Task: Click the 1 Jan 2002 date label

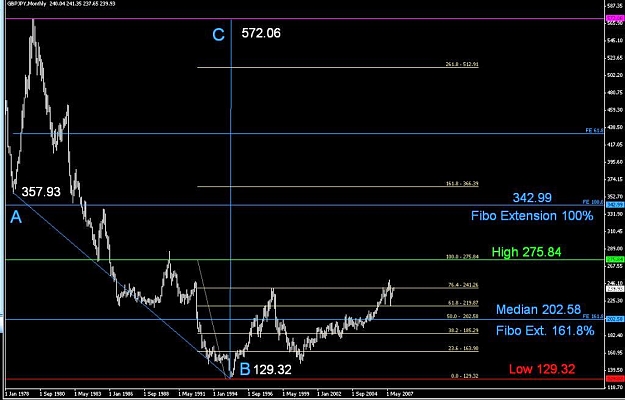Action: [x=328, y=394]
